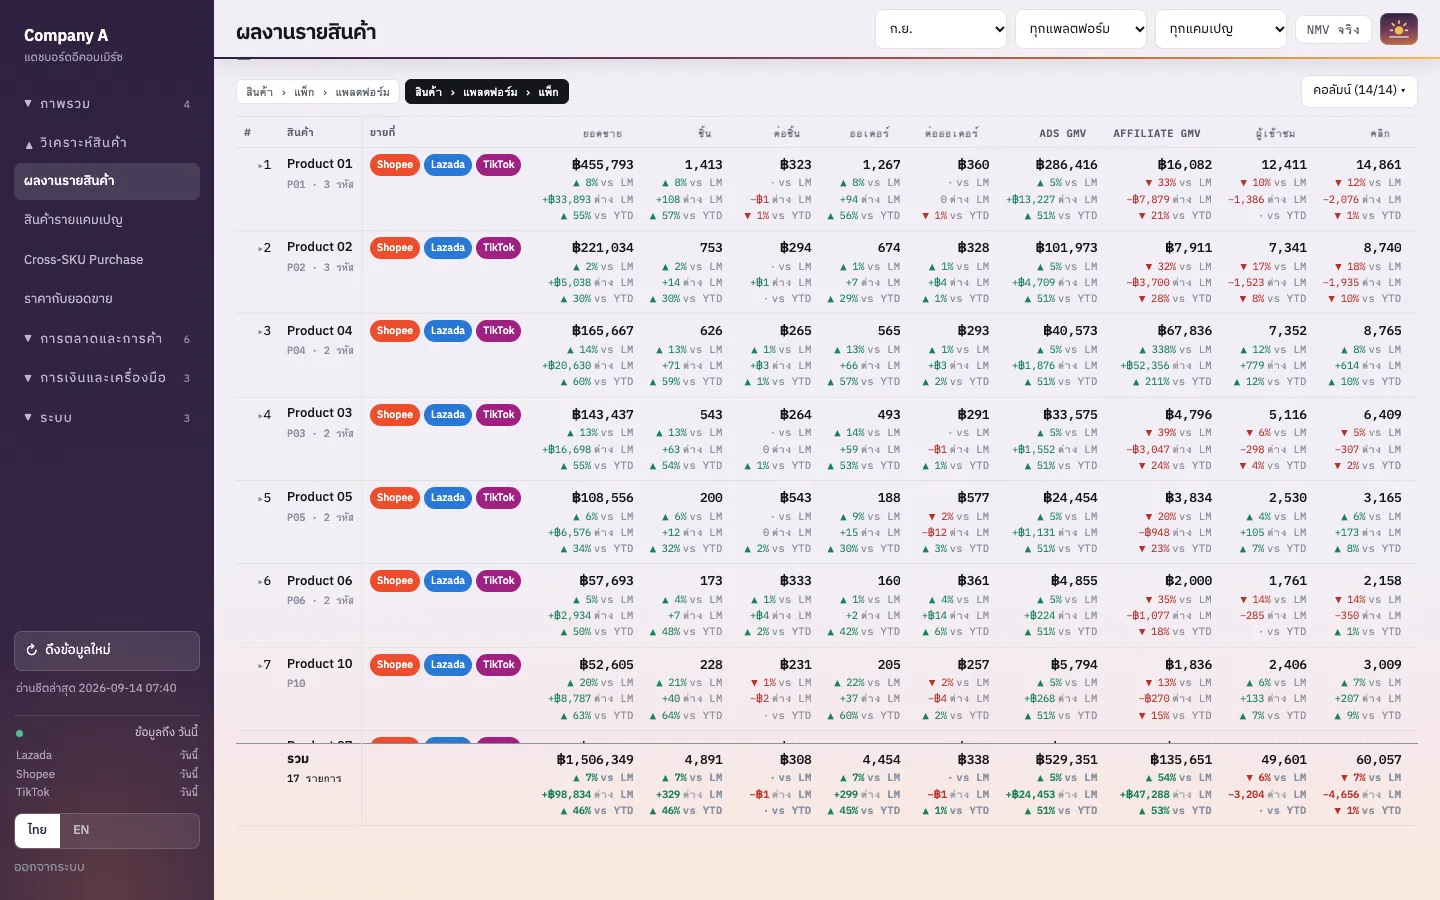Open the month dropdown showing ก.ย.
This screenshot has height=900, width=1440.
point(941,29)
